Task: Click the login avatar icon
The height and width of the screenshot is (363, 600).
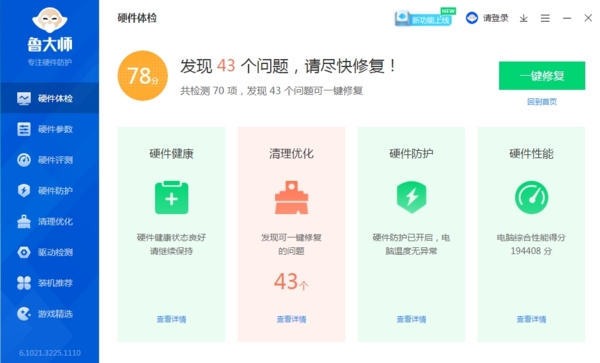Action: tap(472, 18)
